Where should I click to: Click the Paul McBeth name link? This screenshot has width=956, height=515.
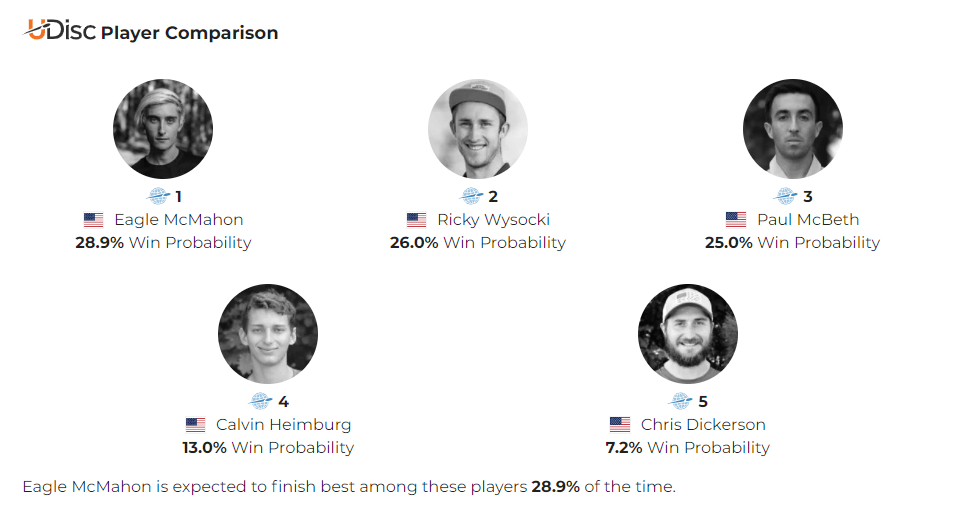(x=808, y=219)
